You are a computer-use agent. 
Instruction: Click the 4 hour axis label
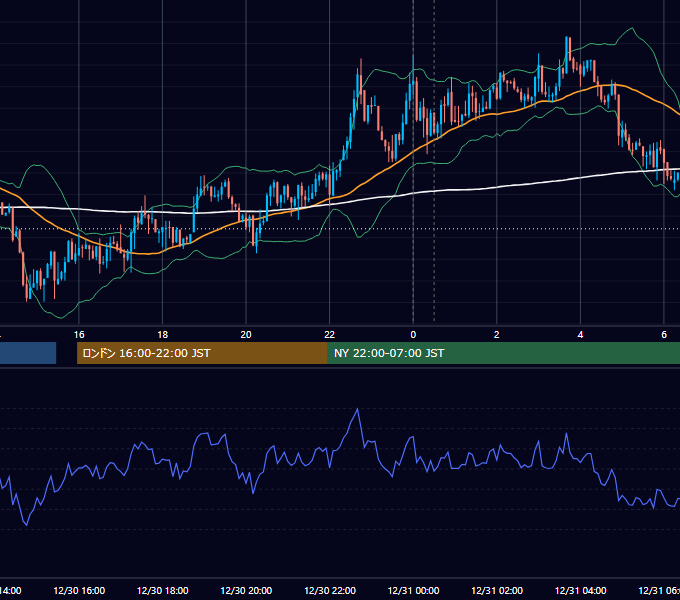pyautogui.click(x=580, y=335)
